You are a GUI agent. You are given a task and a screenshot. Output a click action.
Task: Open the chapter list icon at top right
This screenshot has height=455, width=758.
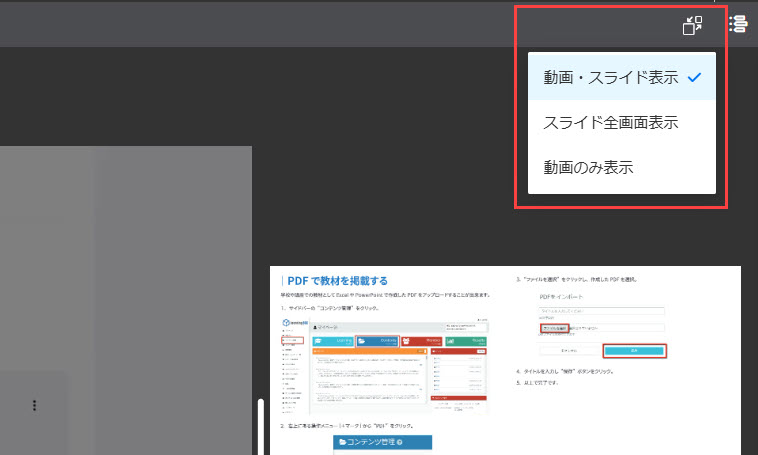click(x=738, y=24)
